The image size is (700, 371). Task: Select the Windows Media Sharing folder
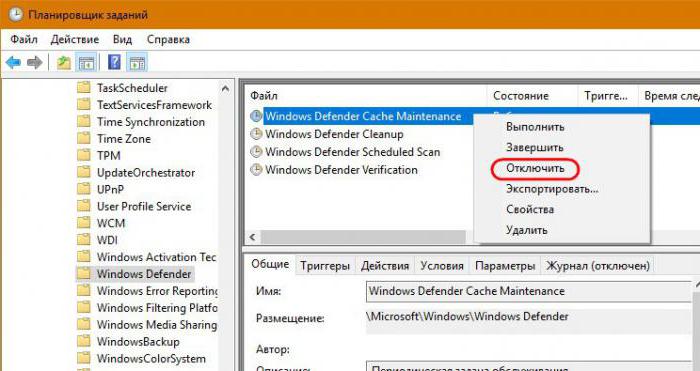(157, 325)
